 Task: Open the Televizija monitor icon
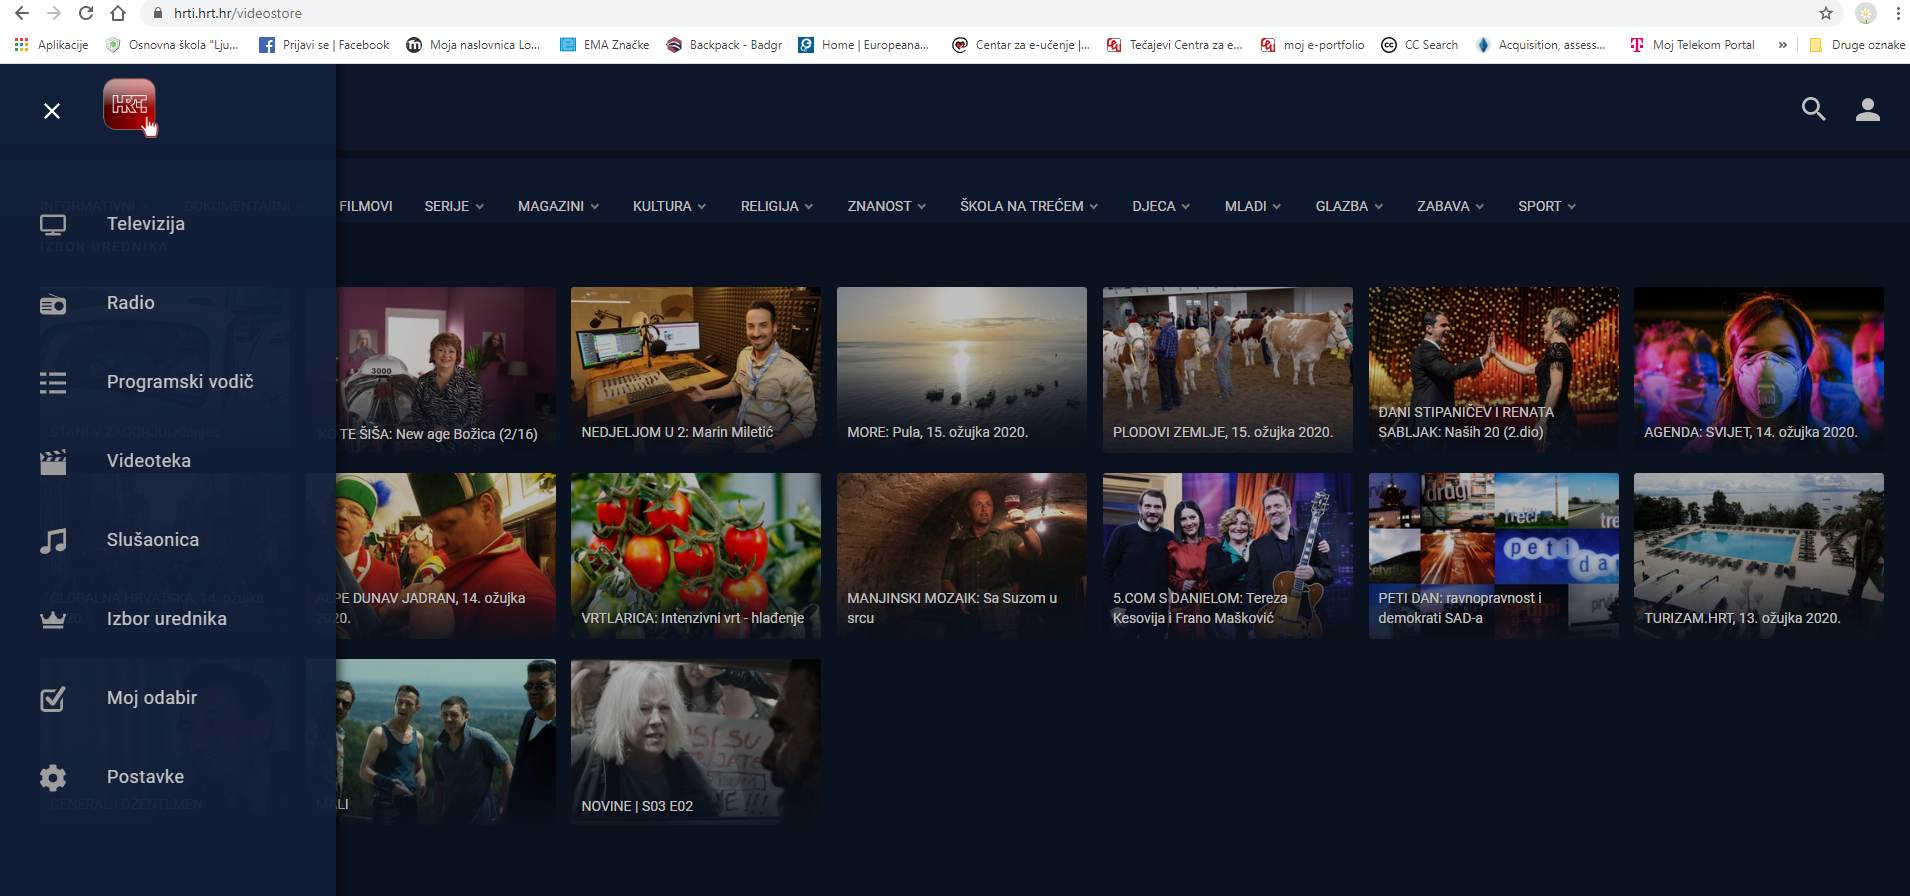pyautogui.click(x=53, y=224)
